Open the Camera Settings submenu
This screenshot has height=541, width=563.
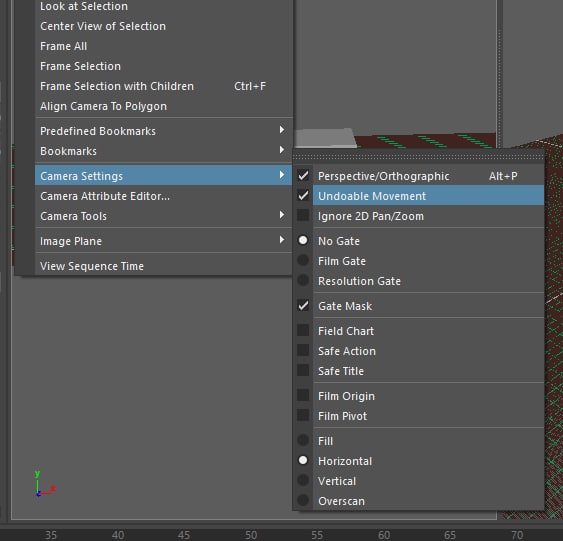coord(164,176)
